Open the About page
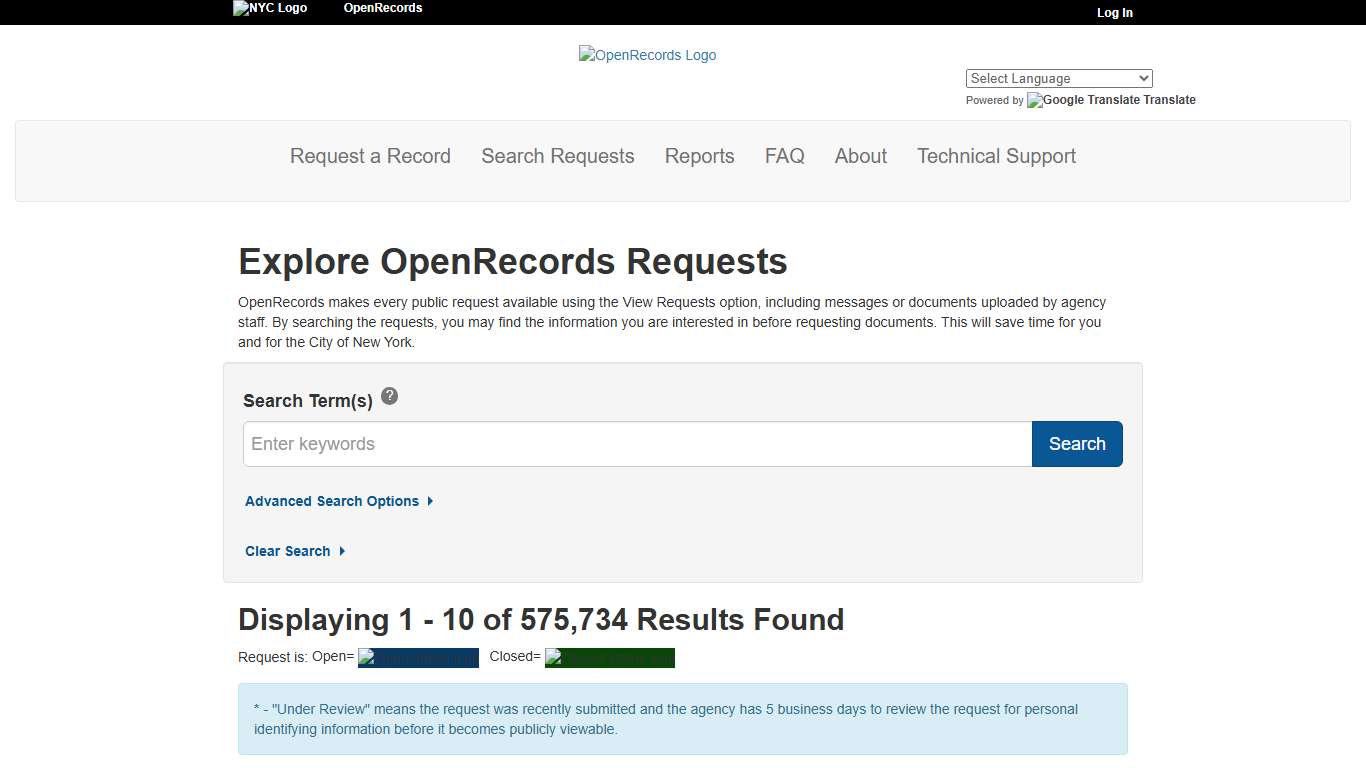The image size is (1366, 768). (x=860, y=156)
